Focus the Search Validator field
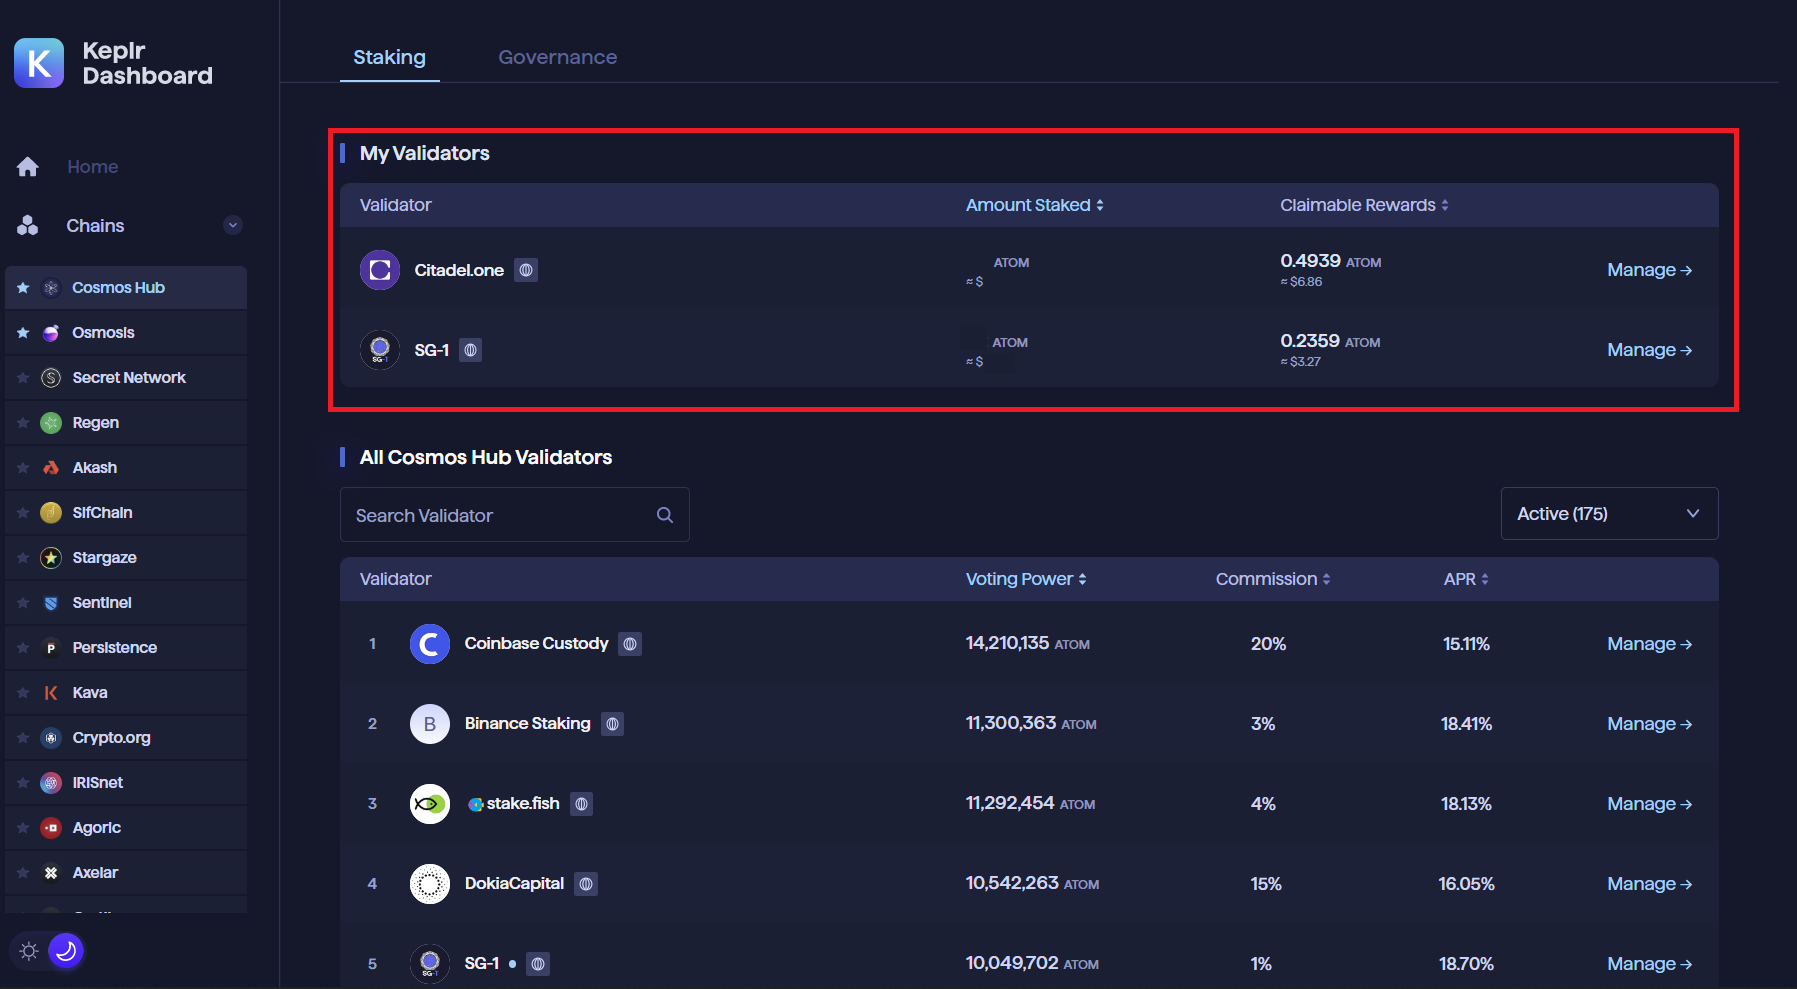 coord(514,515)
